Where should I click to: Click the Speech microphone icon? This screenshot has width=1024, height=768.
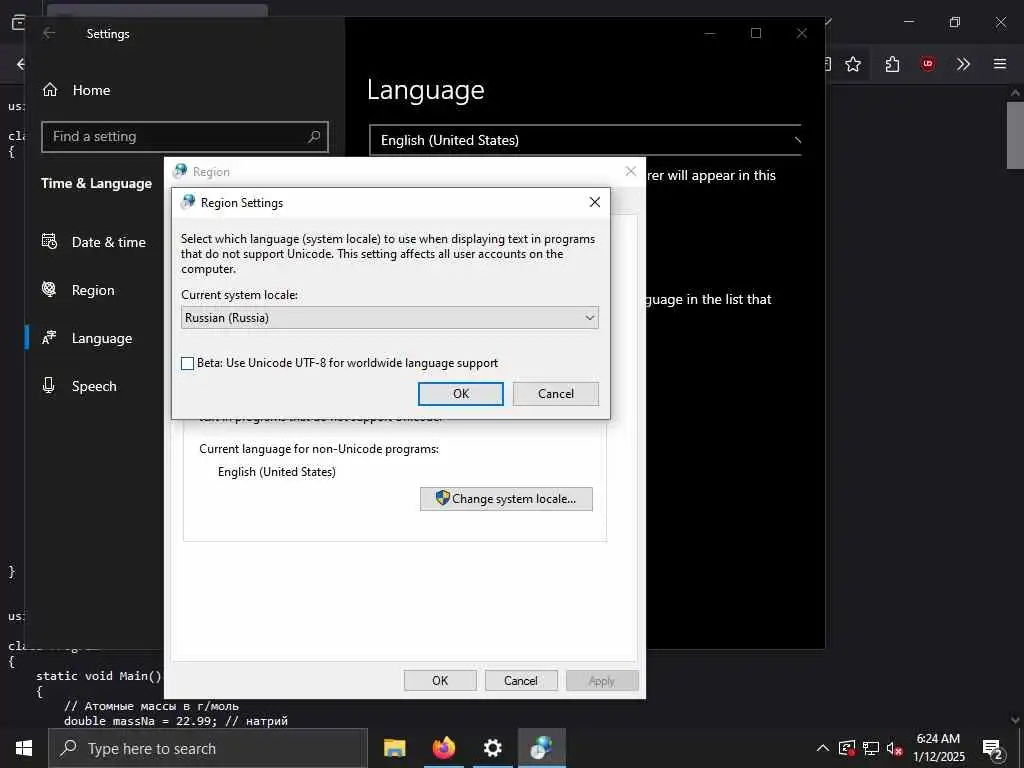pos(49,385)
